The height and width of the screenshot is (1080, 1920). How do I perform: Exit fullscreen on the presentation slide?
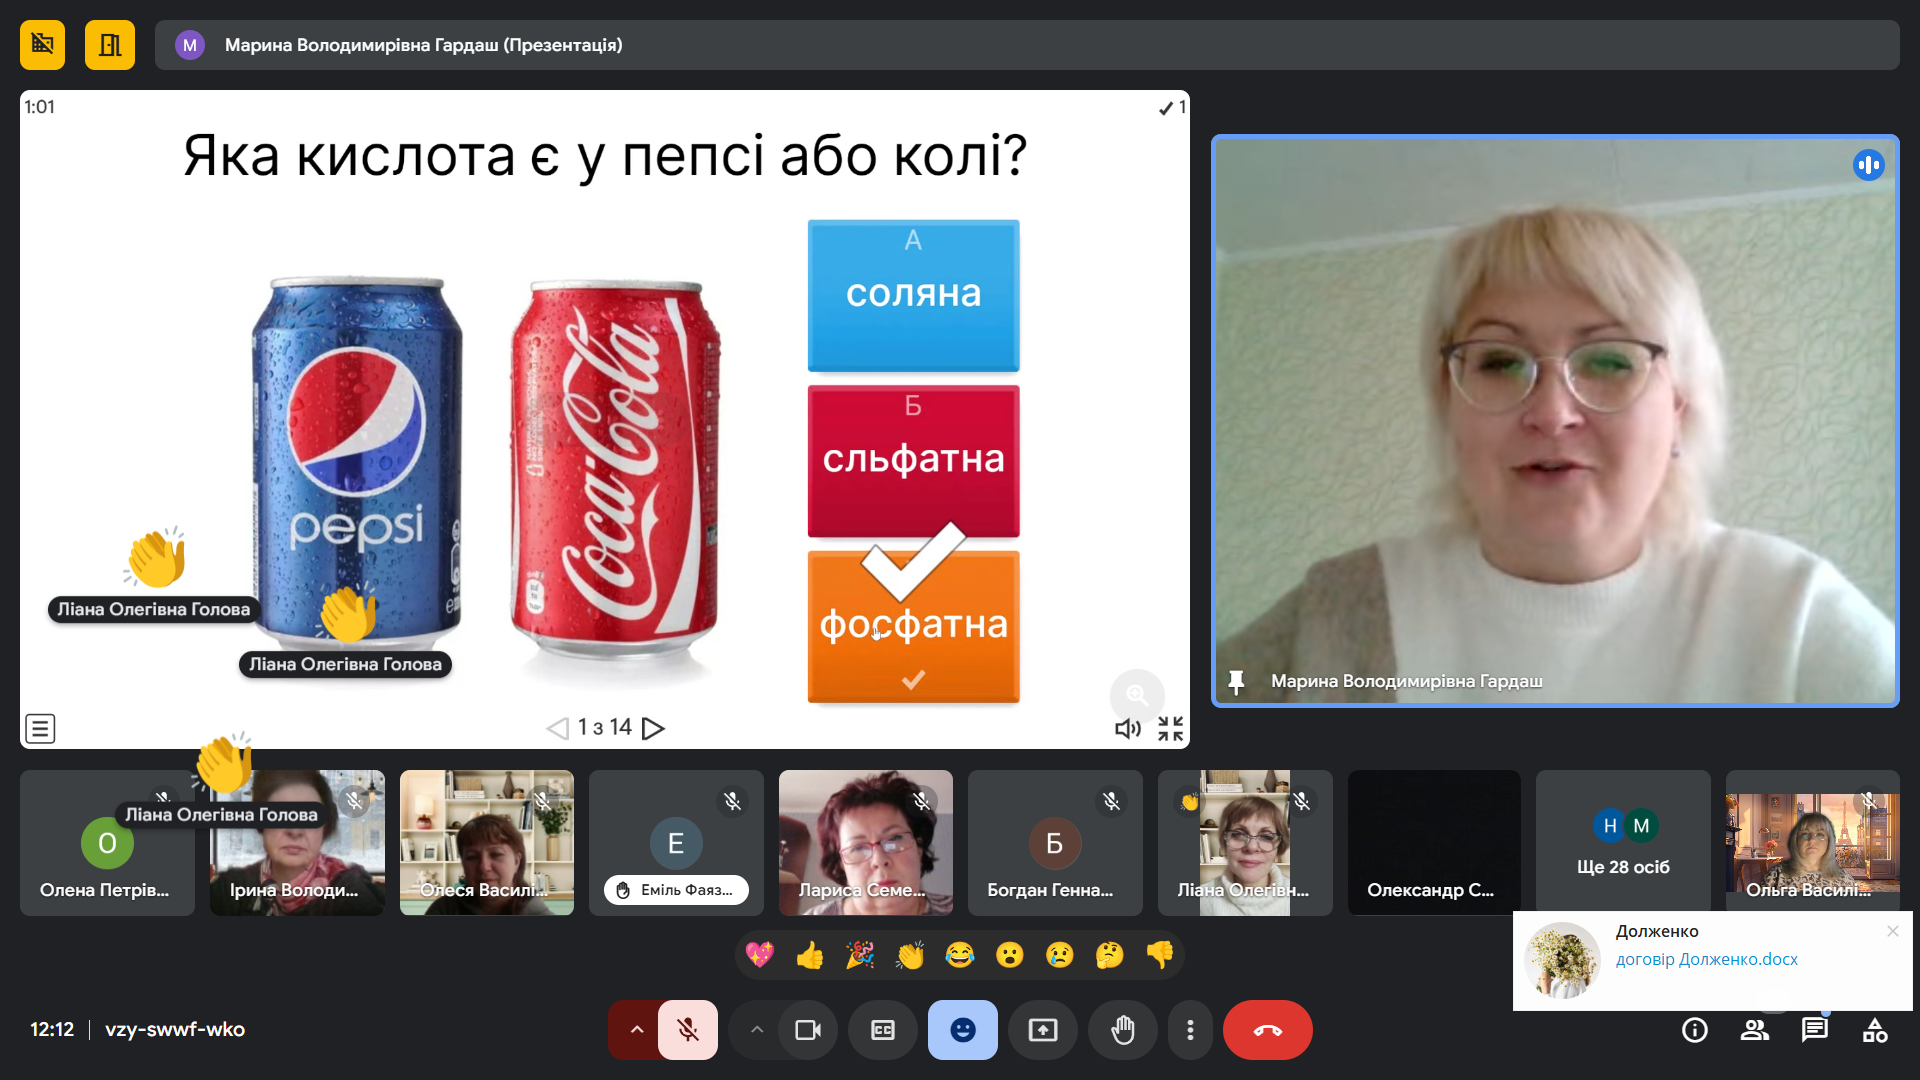pos(1171,728)
